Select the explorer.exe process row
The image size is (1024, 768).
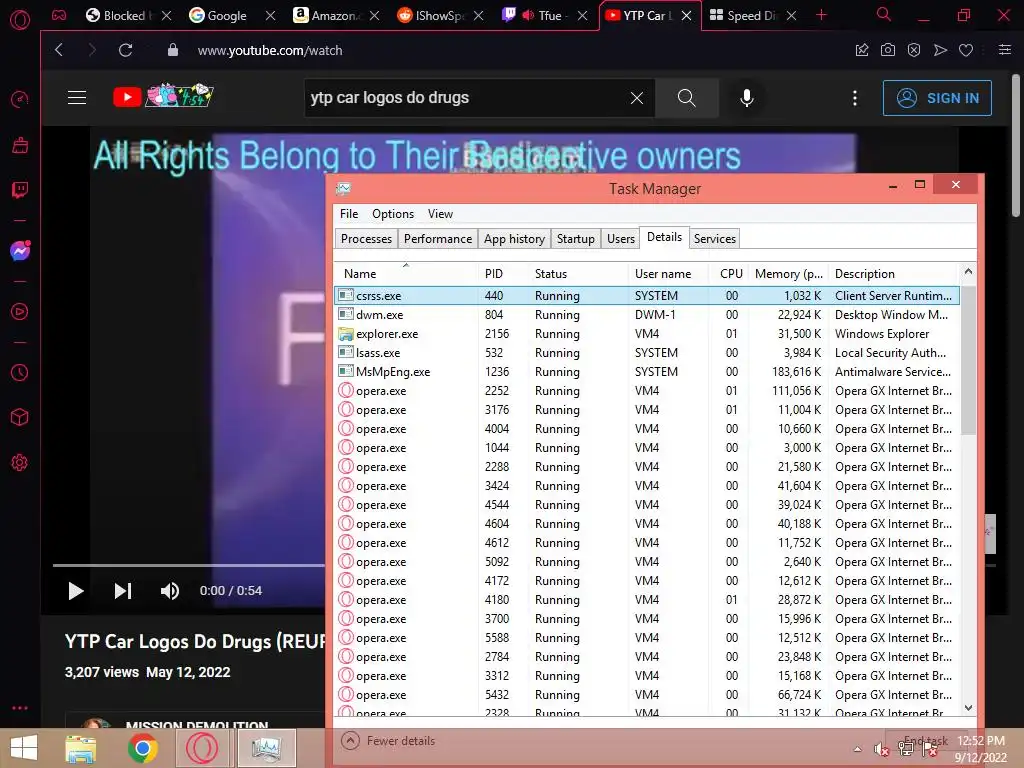647,334
